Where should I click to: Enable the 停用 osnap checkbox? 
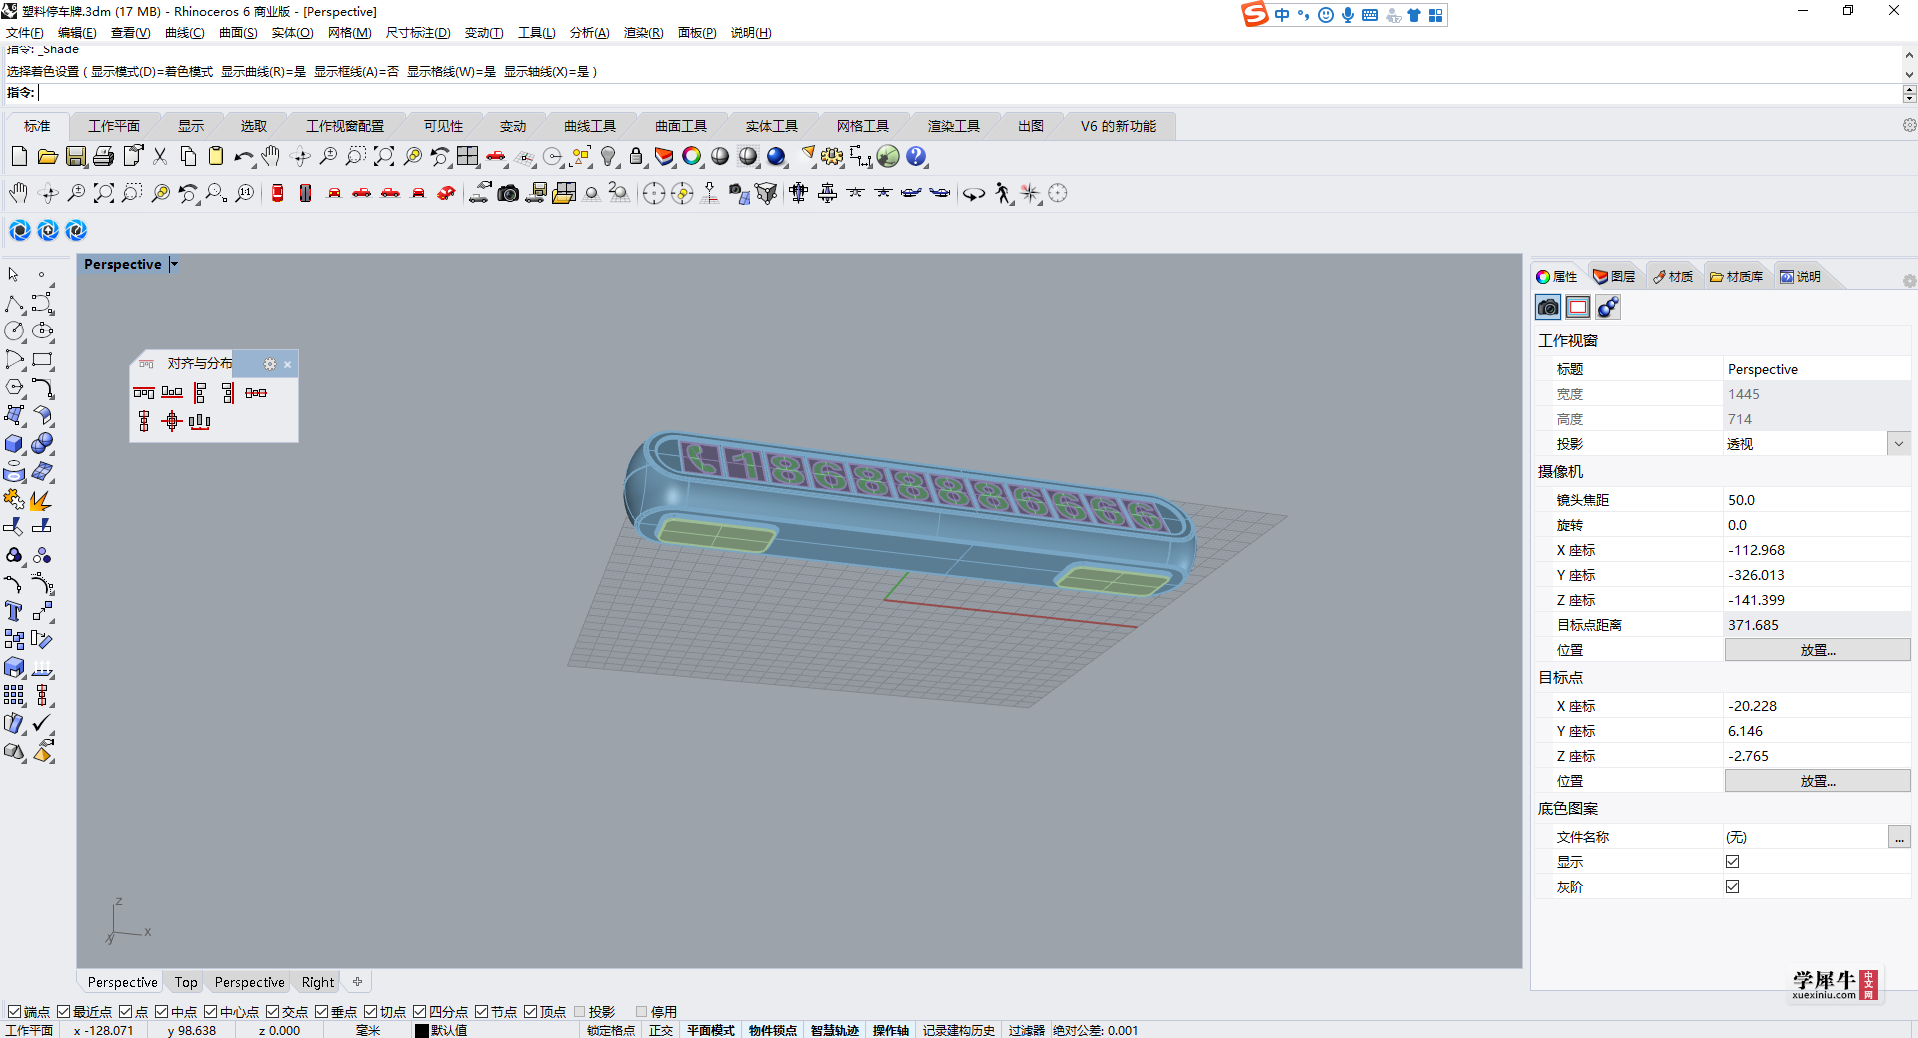pyautogui.click(x=642, y=1012)
